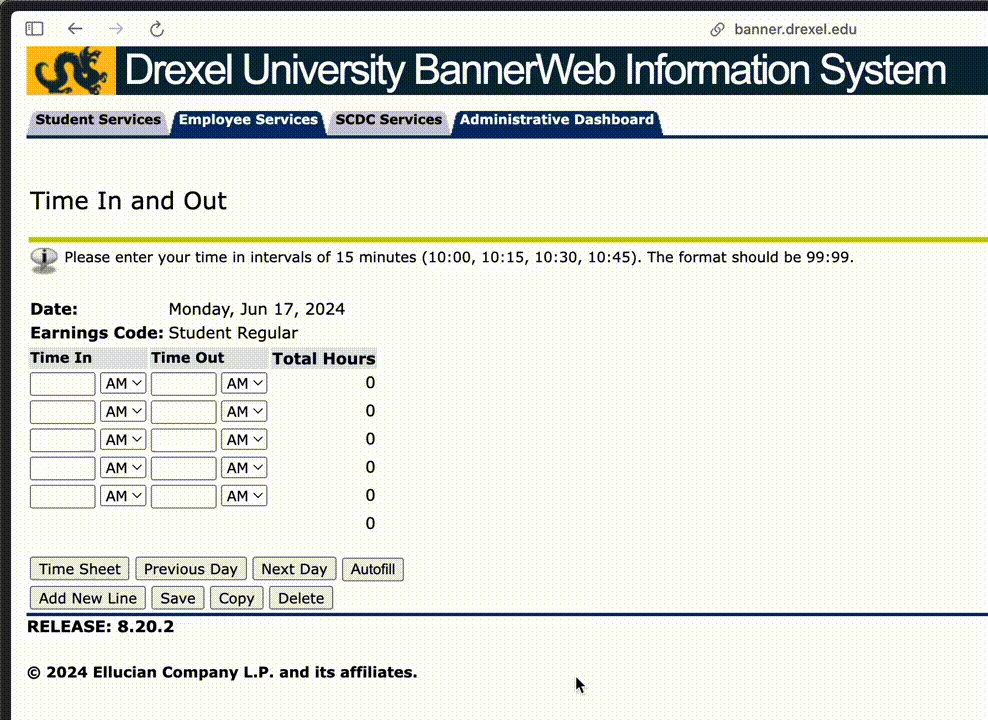Click the 15-minute interval instruction text
988x720 pixels.
pyautogui.click(x=459, y=257)
